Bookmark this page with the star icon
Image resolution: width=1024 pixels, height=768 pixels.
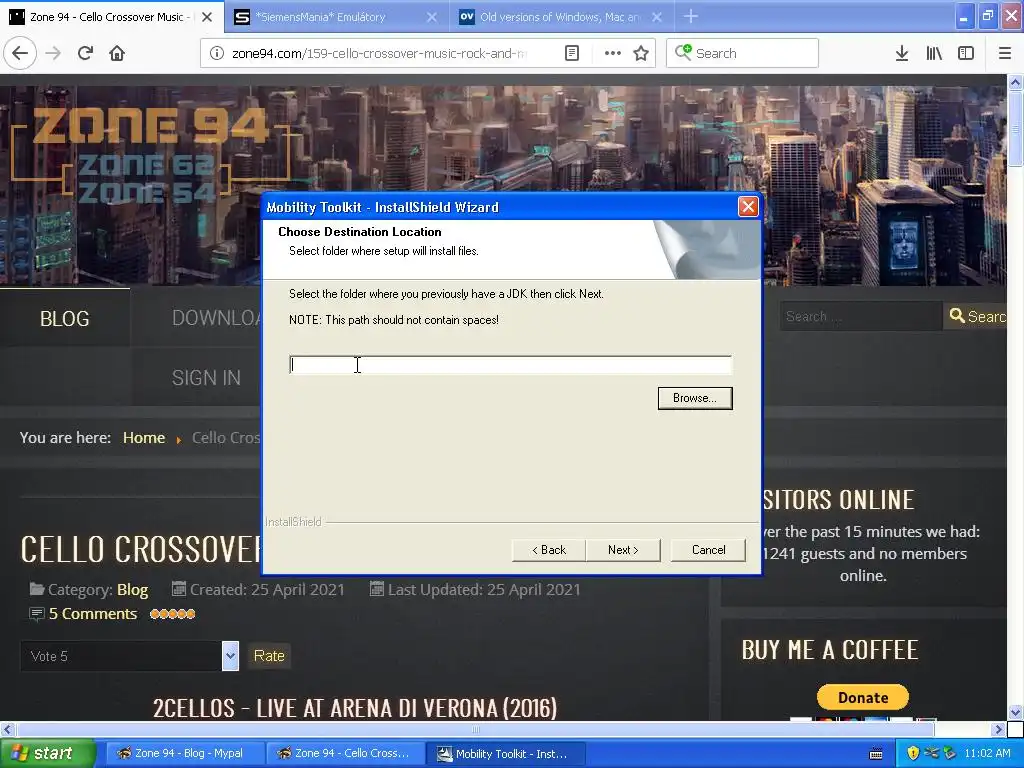tap(641, 53)
